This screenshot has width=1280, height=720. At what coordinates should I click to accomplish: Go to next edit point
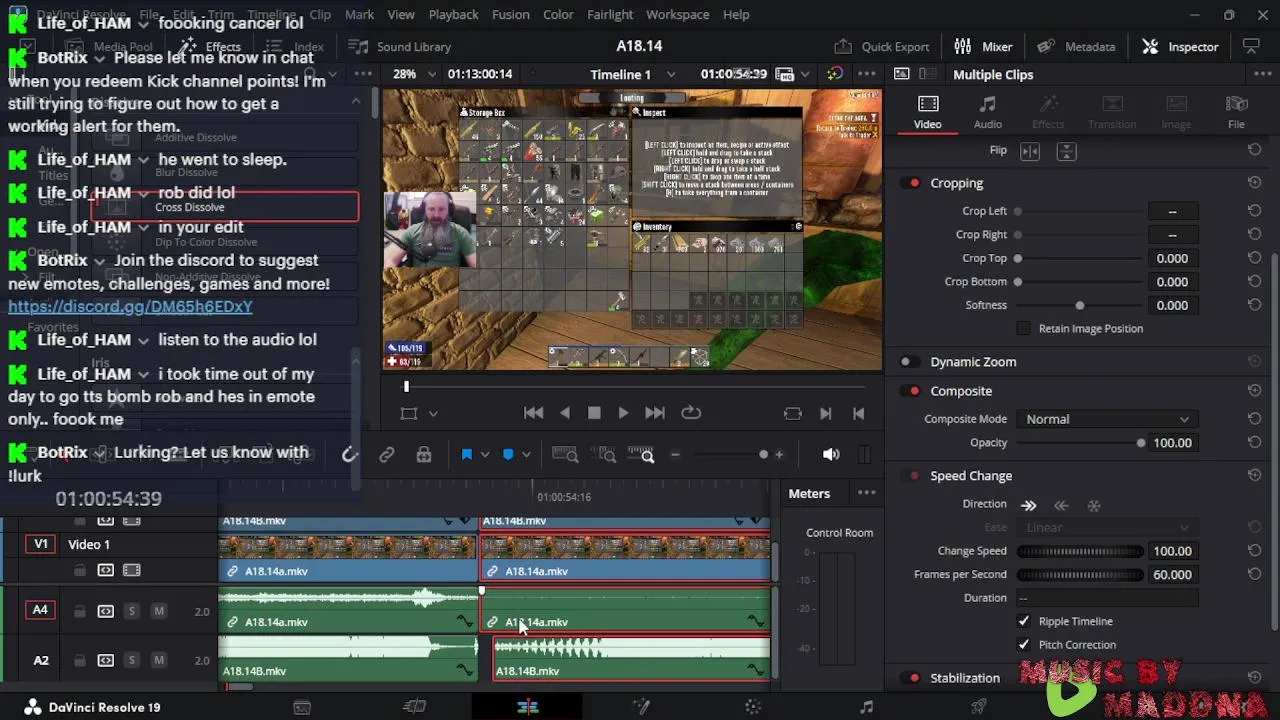tap(826, 413)
